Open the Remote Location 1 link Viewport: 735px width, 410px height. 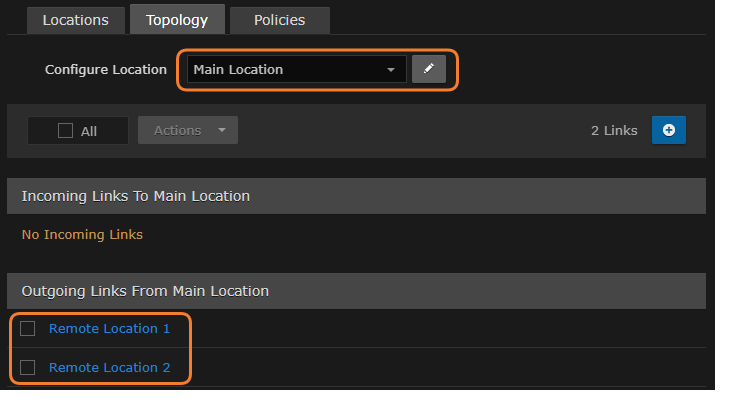coord(110,328)
